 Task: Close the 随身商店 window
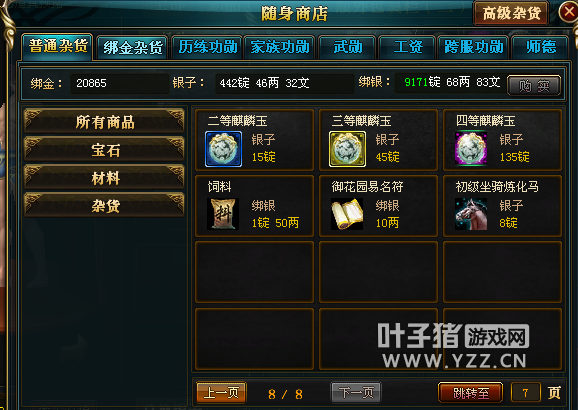[568, 12]
